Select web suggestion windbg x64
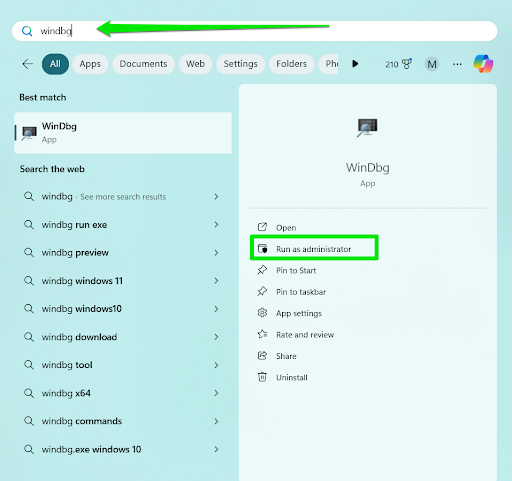512x481 pixels. 123,393
